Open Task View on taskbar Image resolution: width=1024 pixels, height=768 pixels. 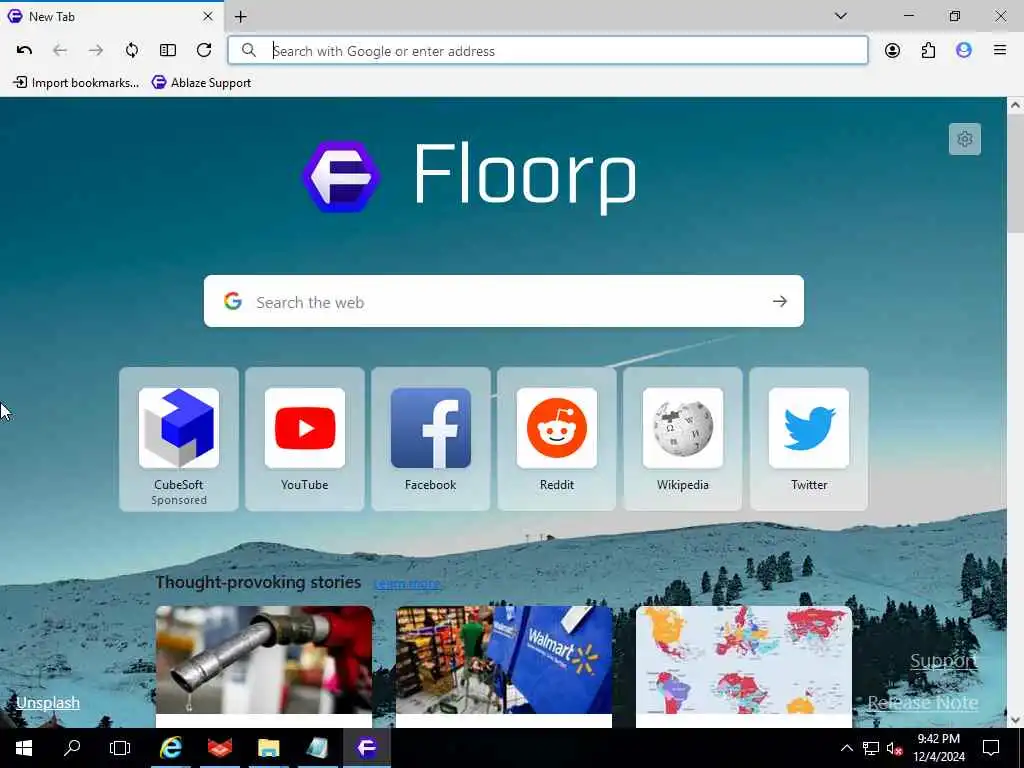[x=120, y=748]
